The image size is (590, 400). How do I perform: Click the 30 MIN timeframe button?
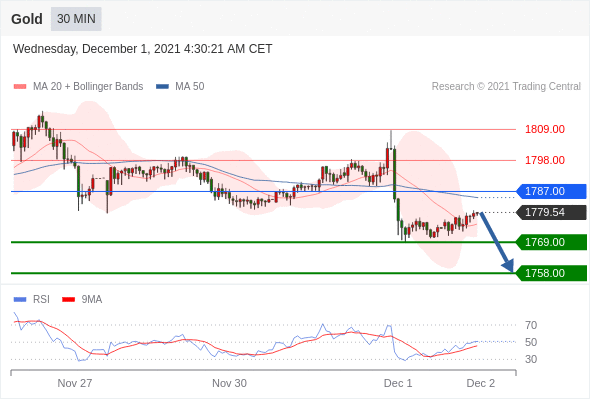pos(76,19)
